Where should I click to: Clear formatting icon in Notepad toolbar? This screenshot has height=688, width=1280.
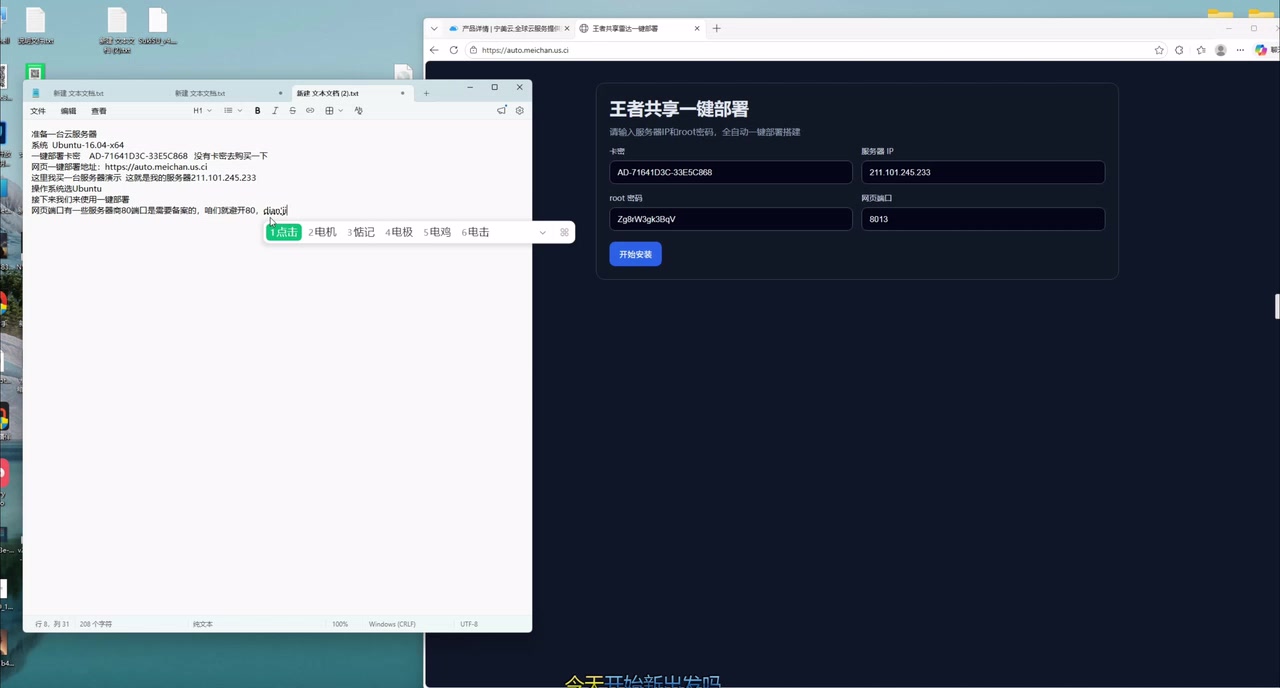click(x=358, y=111)
